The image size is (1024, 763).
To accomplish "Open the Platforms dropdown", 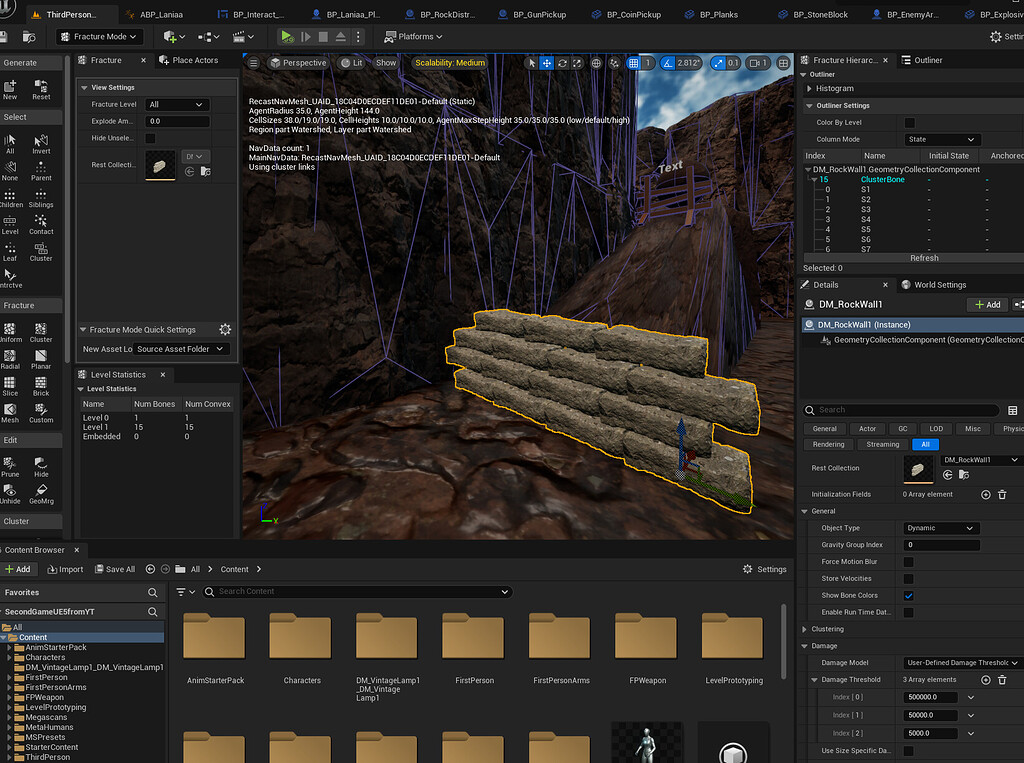I will [x=414, y=36].
